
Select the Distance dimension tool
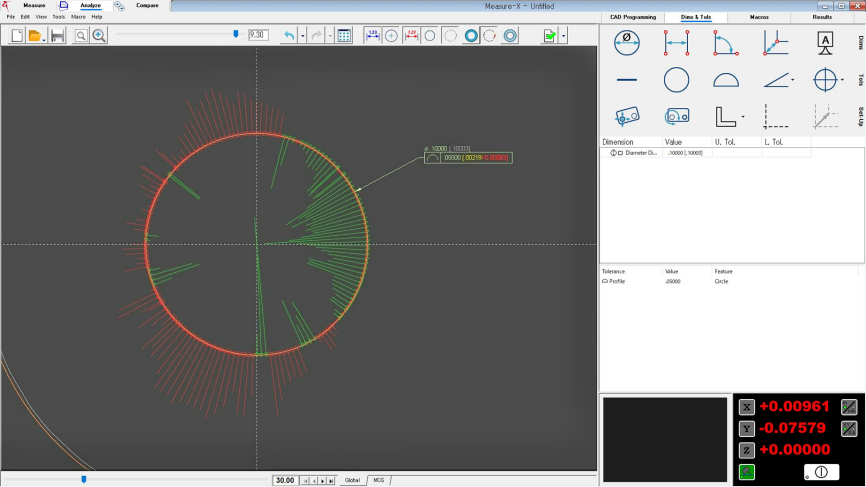677,43
